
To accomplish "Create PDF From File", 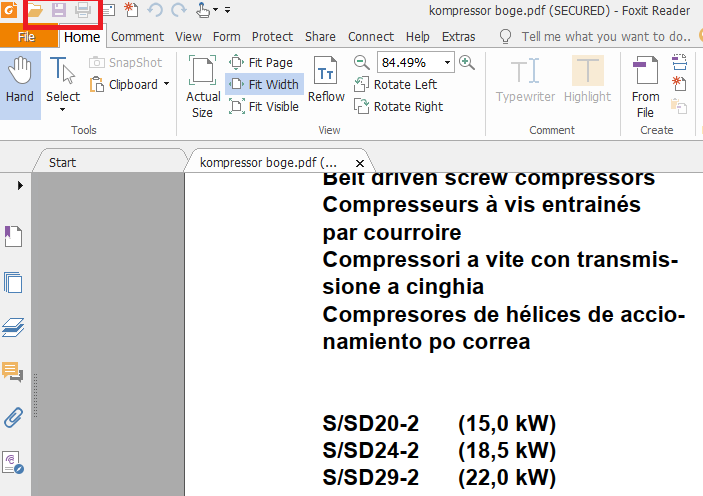I will tap(645, 86).
